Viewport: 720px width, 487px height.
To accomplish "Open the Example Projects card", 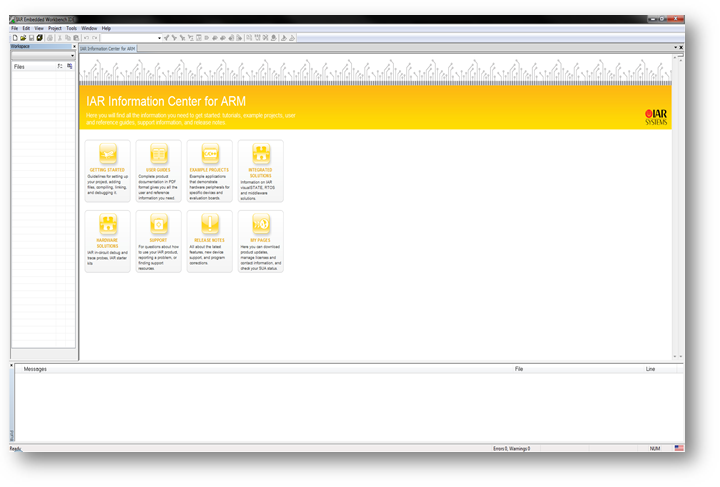I will pos(209,171).
